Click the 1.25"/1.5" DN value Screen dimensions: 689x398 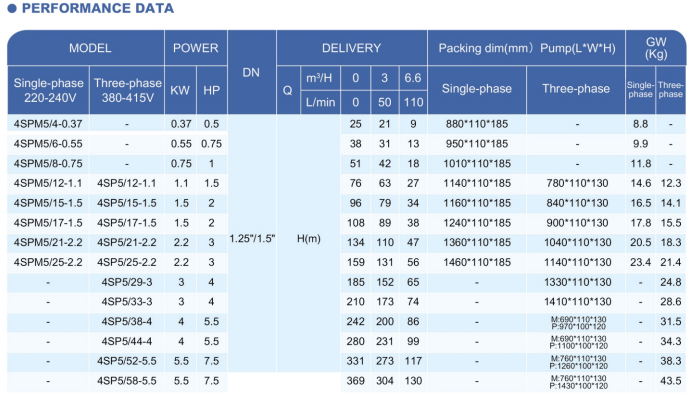[x=252, y=239]
